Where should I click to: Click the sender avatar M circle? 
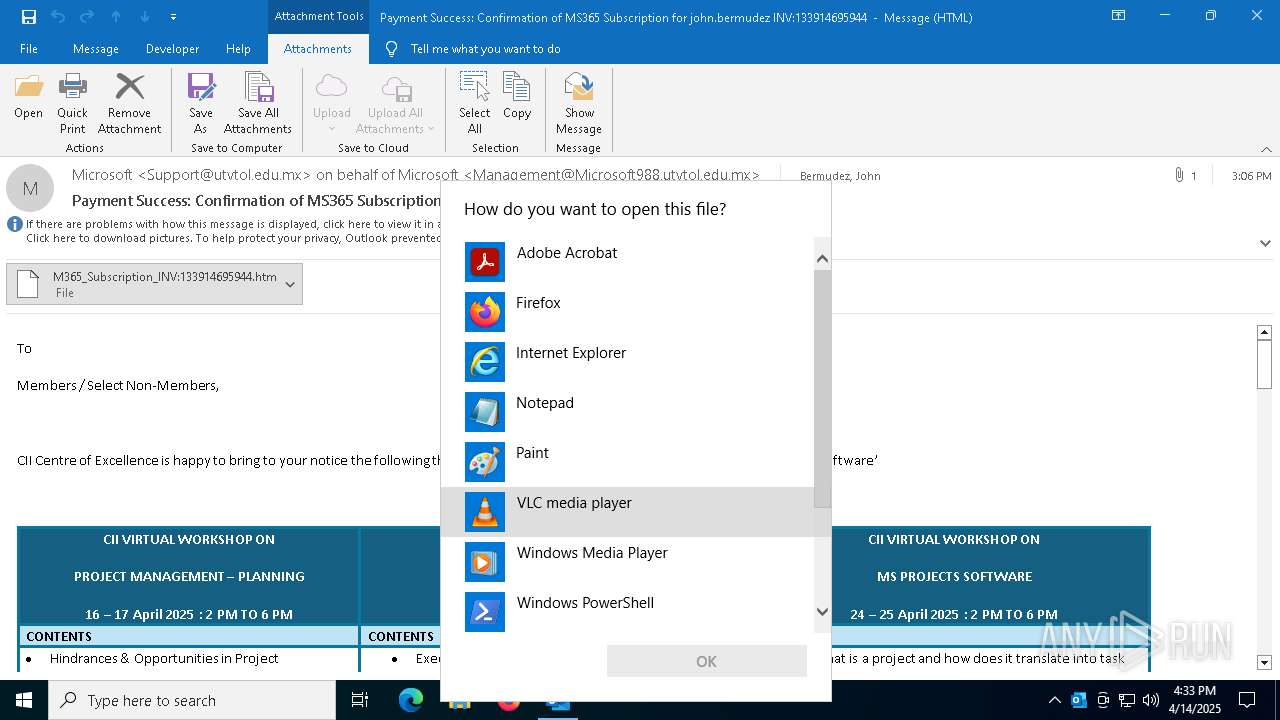[x=30, y=188]
